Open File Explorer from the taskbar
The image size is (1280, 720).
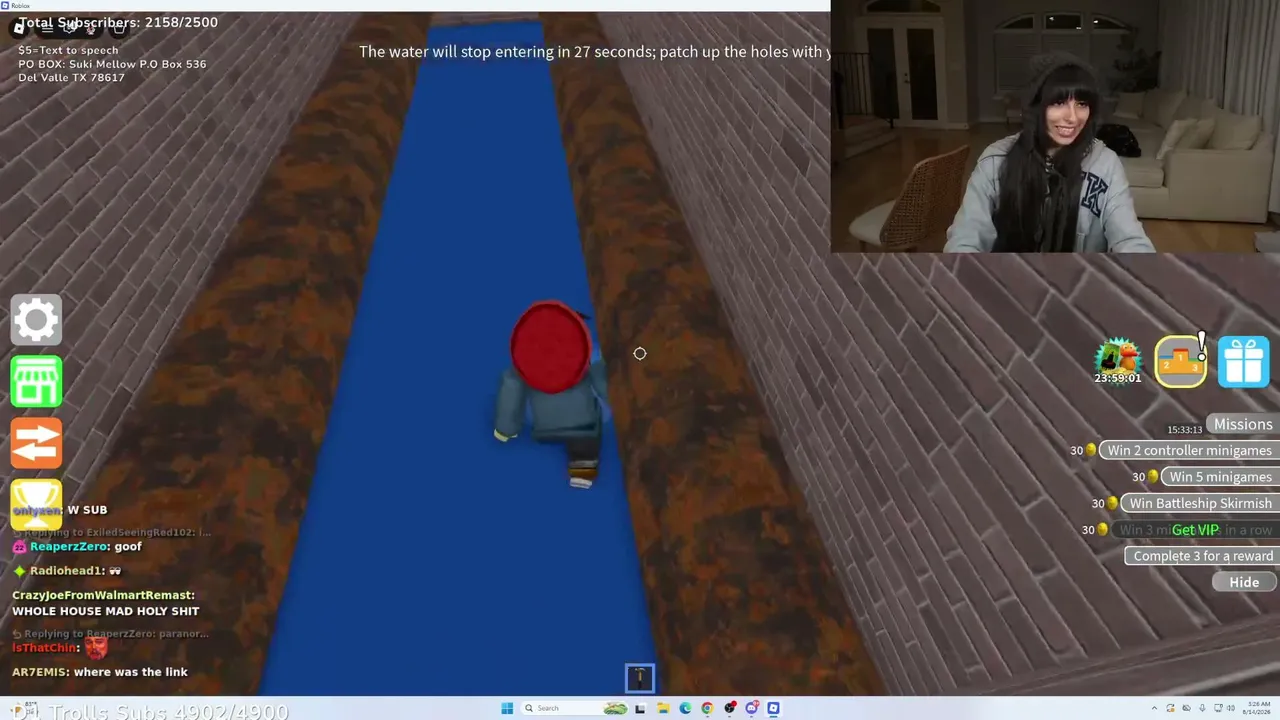click(x=663, y=708)
